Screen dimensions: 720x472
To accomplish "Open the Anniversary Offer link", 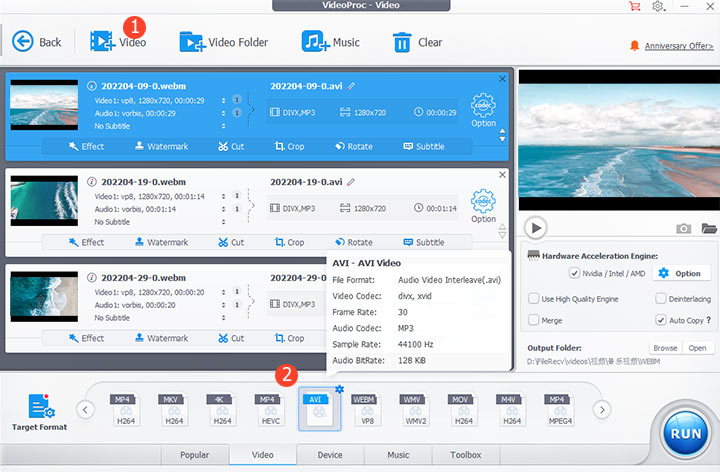I will click(x=679, y=46).
